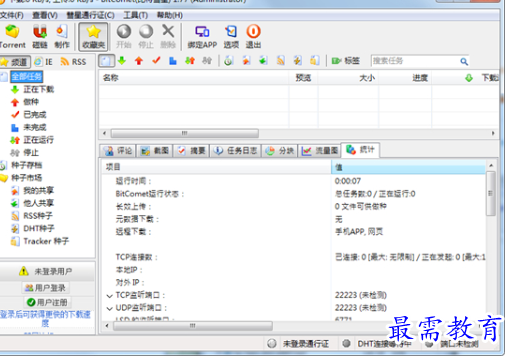Click the statistics panel vertical scrollbar thumb
The height and width of the screenshot is (360, 510).
[x=490, y=193]
